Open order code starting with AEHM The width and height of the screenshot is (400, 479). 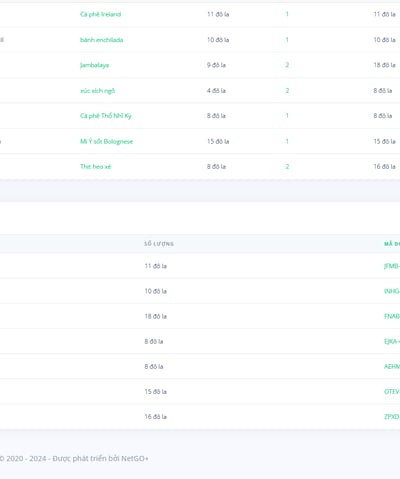[392, 366]
